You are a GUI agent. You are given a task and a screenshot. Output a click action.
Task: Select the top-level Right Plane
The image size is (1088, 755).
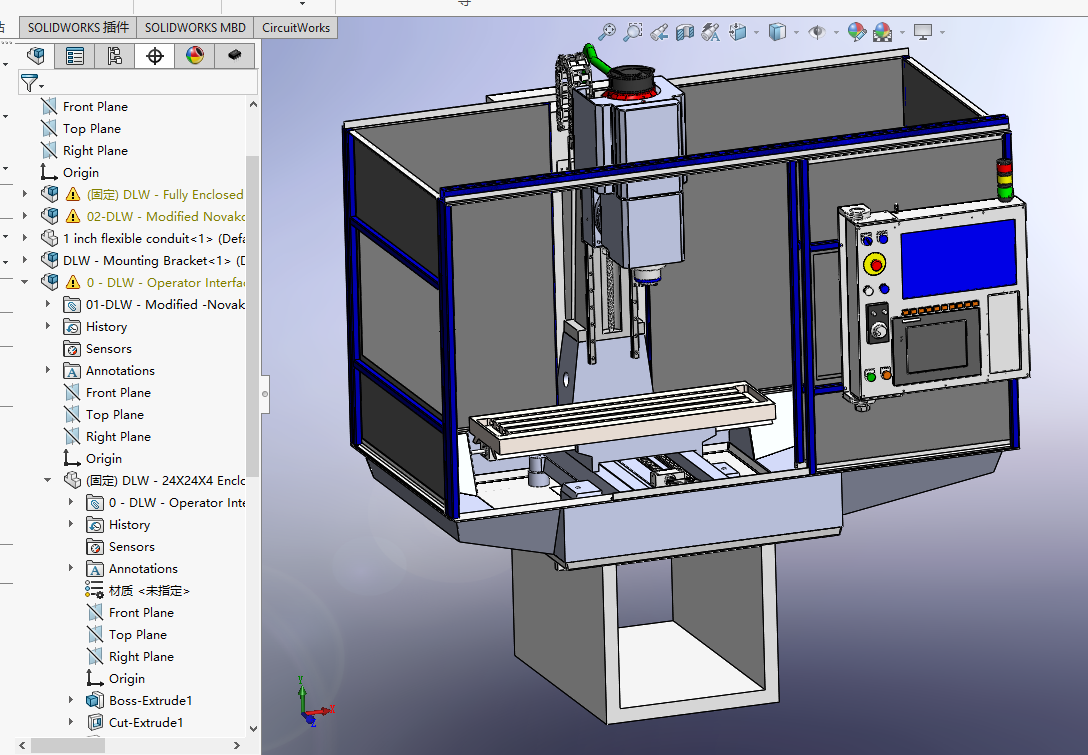95,151
